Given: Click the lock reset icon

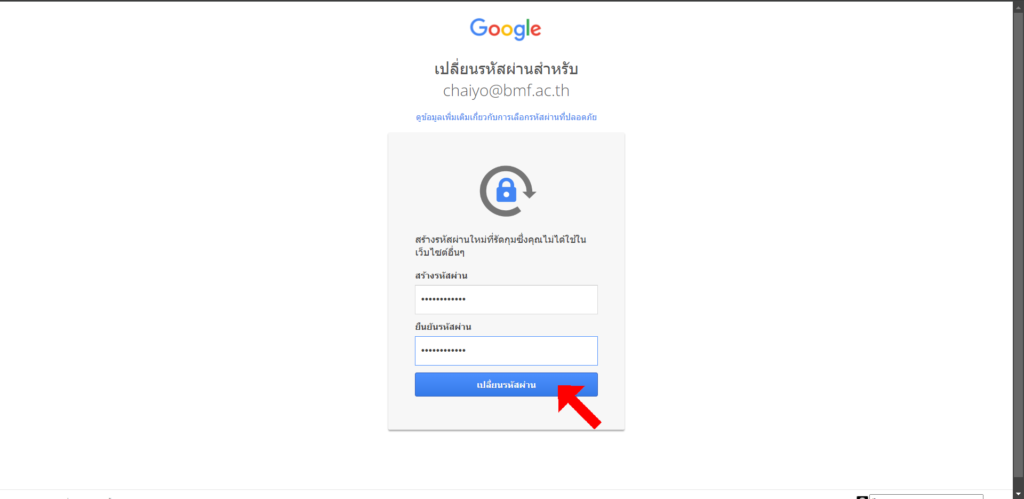Looking at the screenshot, I should [x=507, y=191].
